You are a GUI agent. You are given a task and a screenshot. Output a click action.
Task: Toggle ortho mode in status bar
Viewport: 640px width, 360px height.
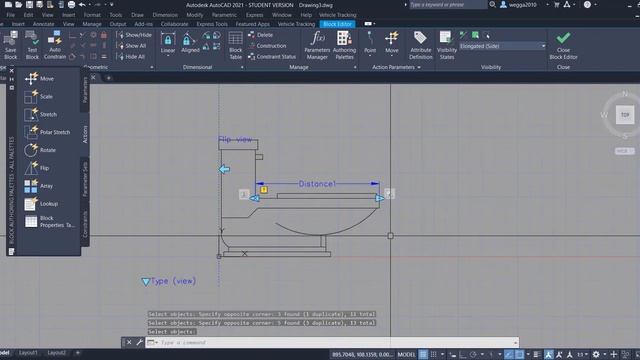click(462, 354)
